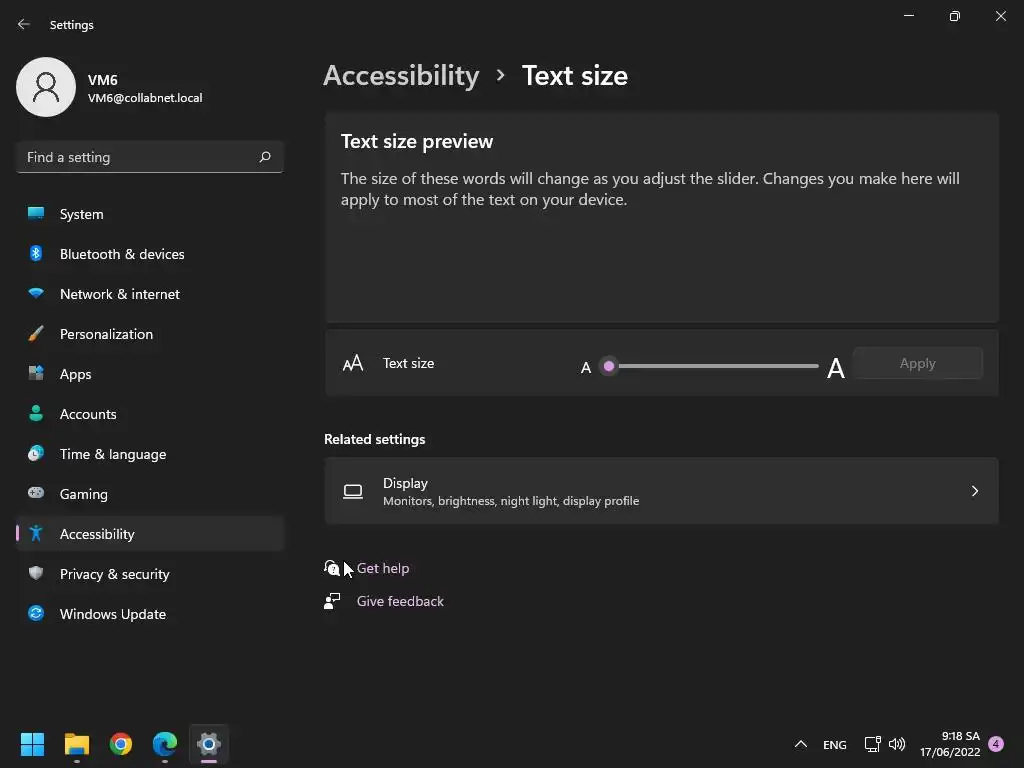Open the Apps settings category
The width and height of the screenshot is (1024, 768).
tap(75, 374)
